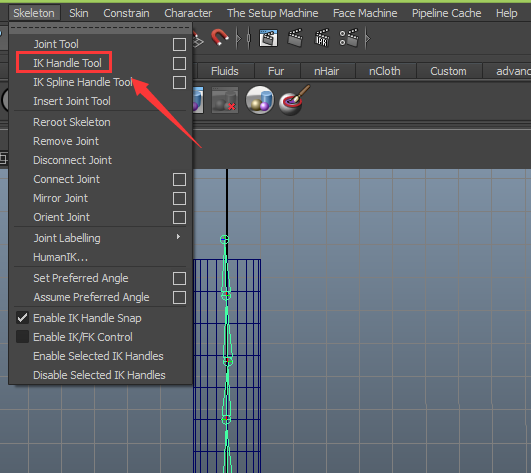
Task: Toggle Enable IK Handle Snap checkmark
Action: click(22, 318)
